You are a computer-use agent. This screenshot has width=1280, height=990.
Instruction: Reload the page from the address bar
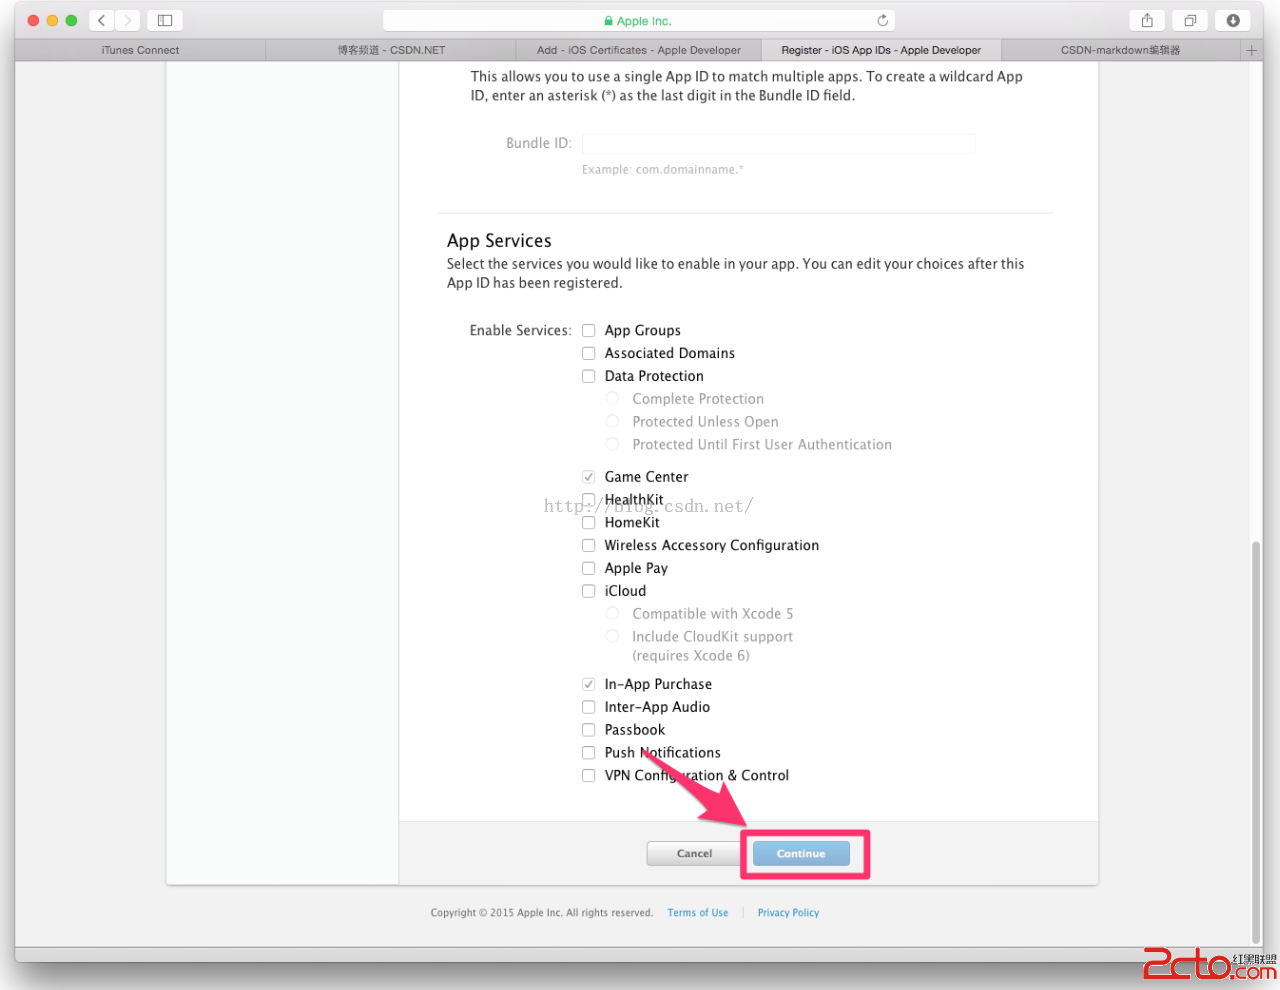(882, 20)
